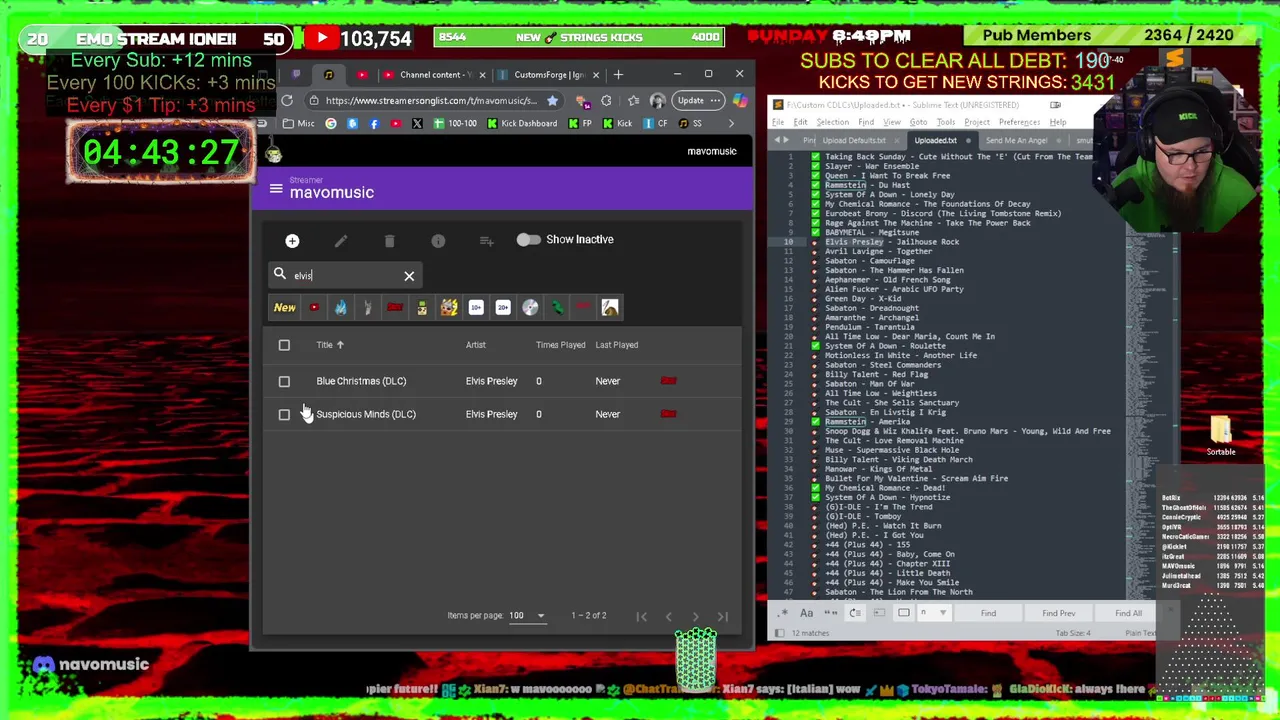The width and height of the screenshot is (1280, 720).
Task: Click the Elvis Presley - Jailhouse Rock line
Action: [891, 241]
